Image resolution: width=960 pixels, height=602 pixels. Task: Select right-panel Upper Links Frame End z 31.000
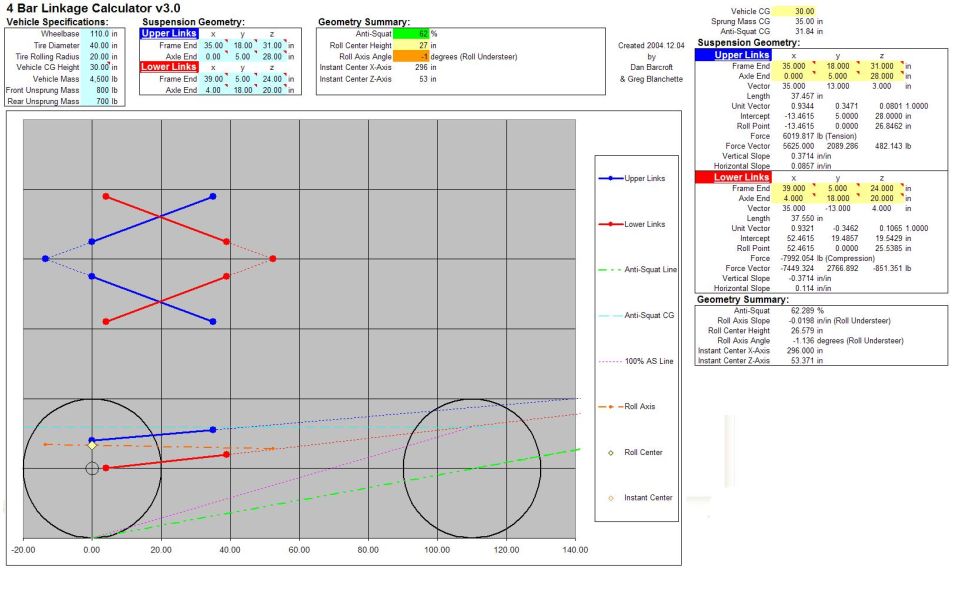(x=882, y=66)
